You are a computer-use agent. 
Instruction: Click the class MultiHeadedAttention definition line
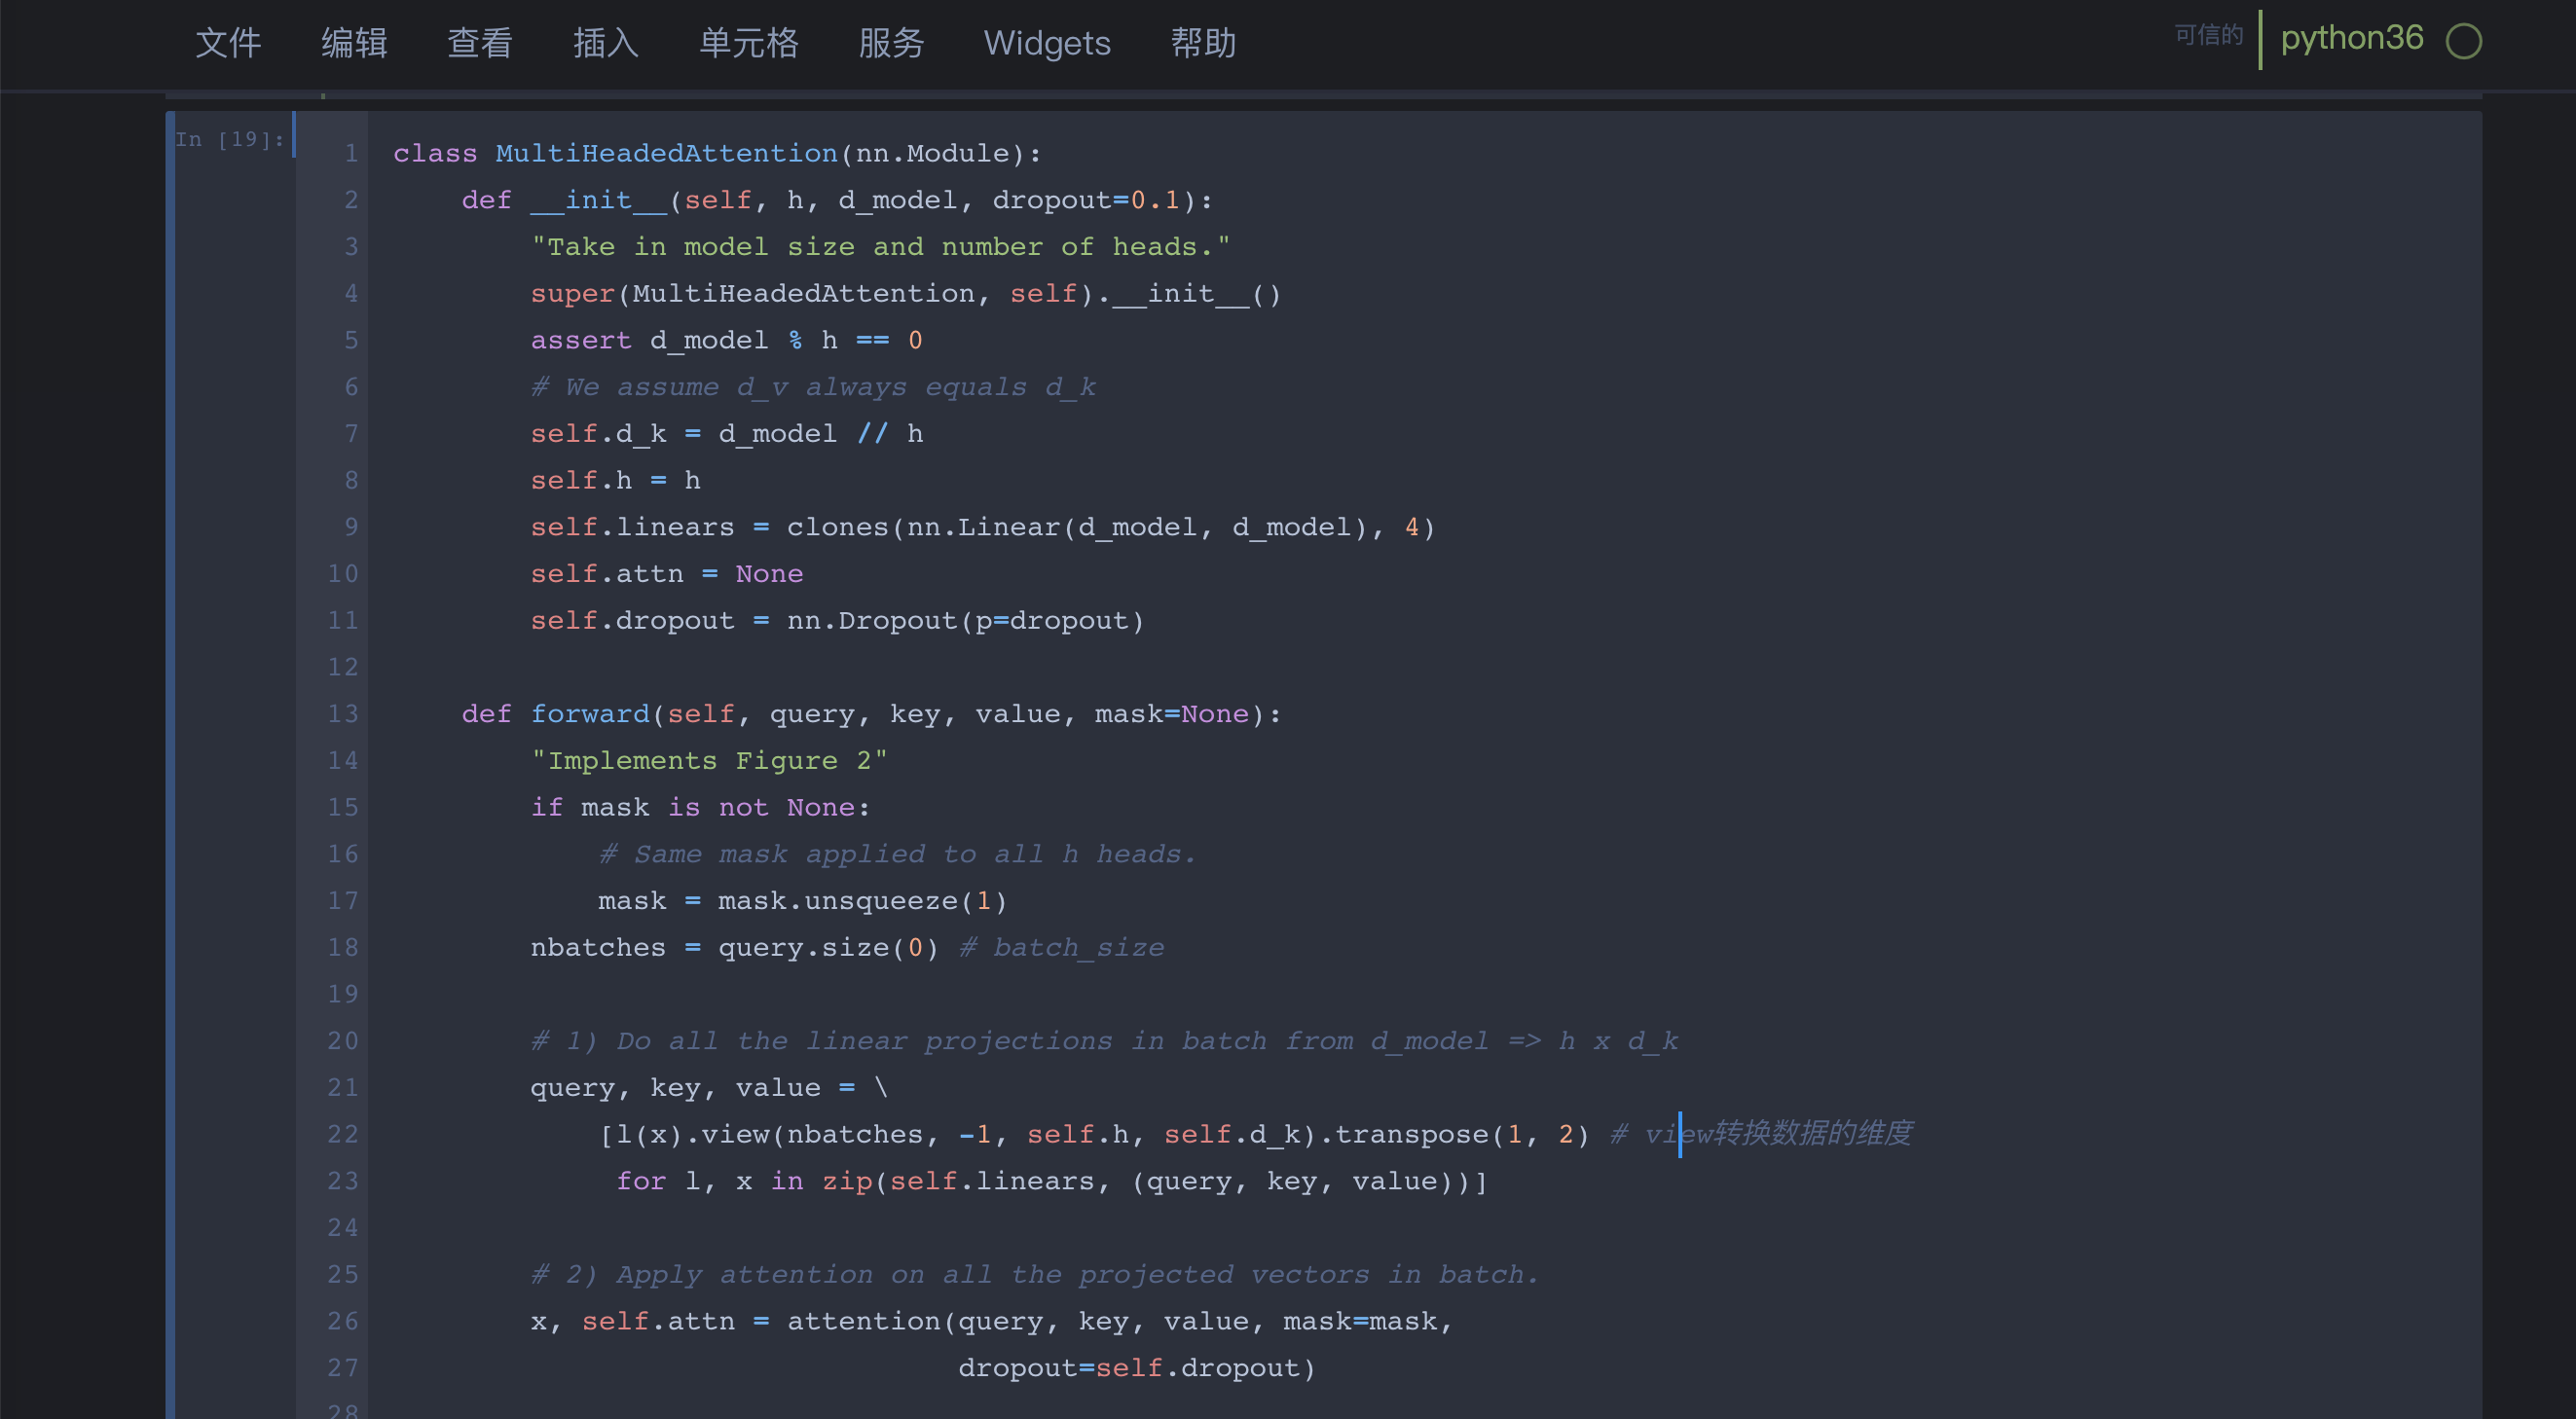pos(716,153)
